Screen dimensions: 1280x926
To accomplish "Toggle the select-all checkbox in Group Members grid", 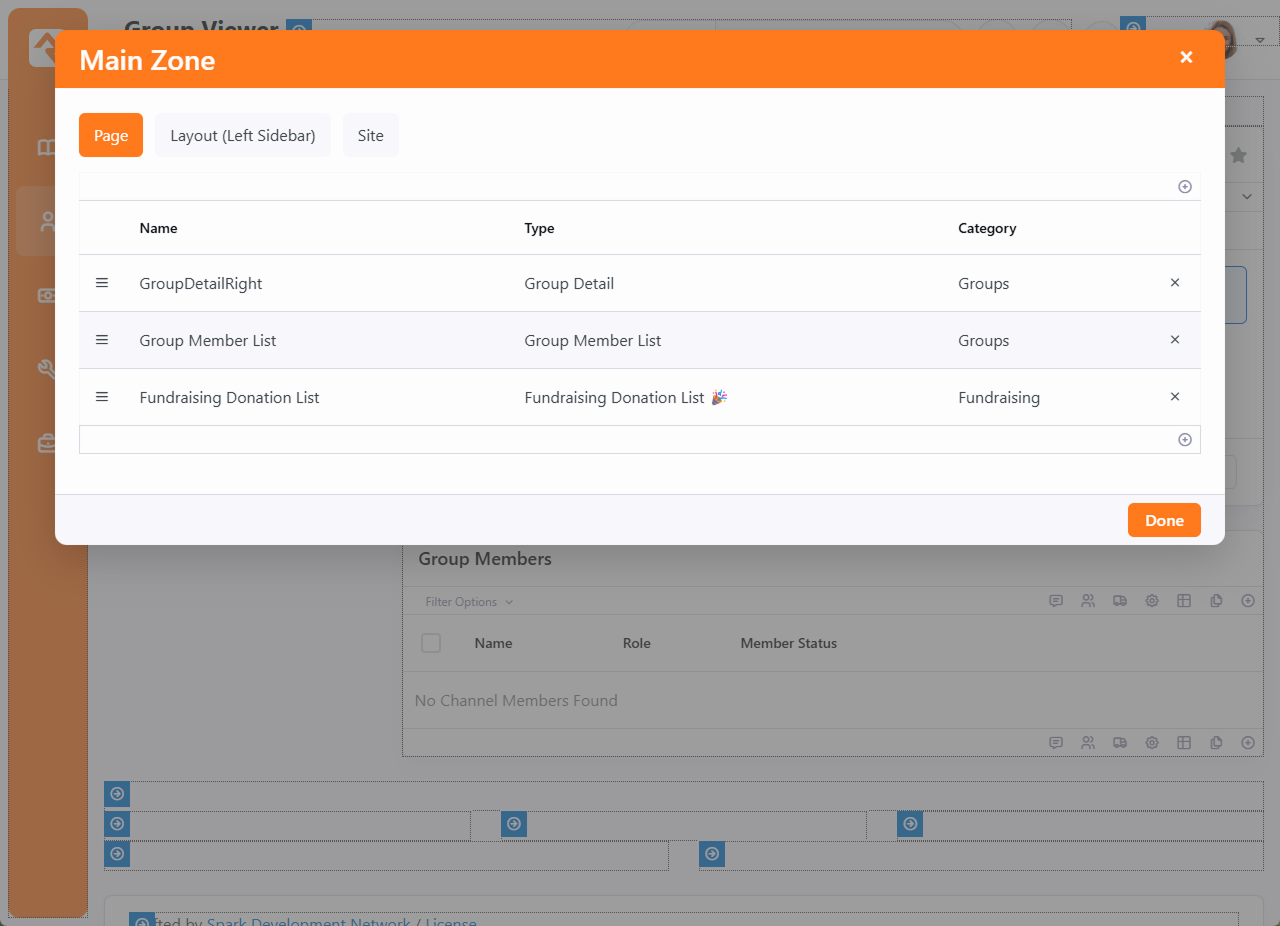I will 431,643.
